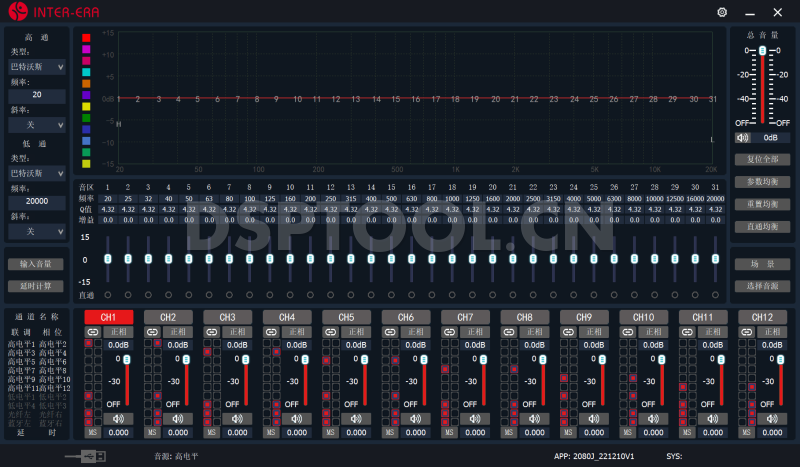Open settings with the gear icon
The image size is (800, 467).
pos(722,12)
